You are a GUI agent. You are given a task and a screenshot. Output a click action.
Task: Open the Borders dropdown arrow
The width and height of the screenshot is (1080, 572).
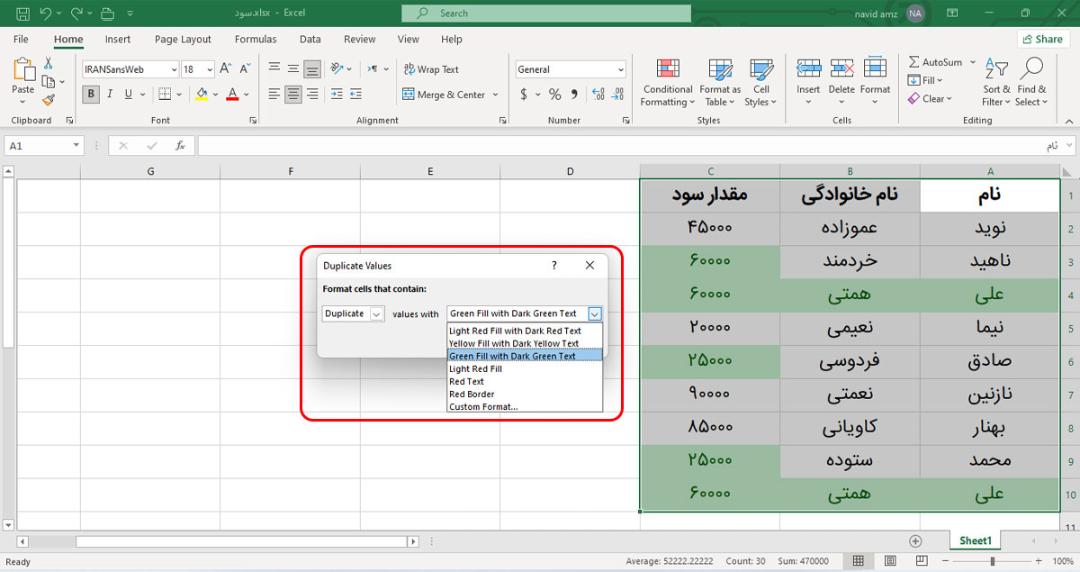(x=179, y=94)
